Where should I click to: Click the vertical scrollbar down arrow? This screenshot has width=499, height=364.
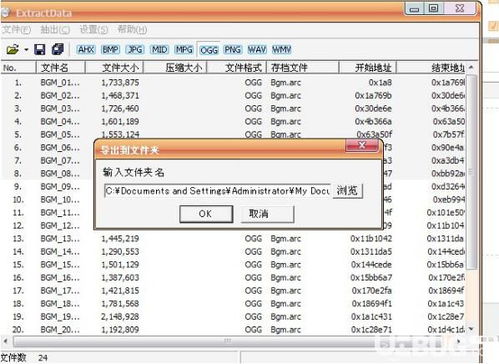click(x=471, y=329)
